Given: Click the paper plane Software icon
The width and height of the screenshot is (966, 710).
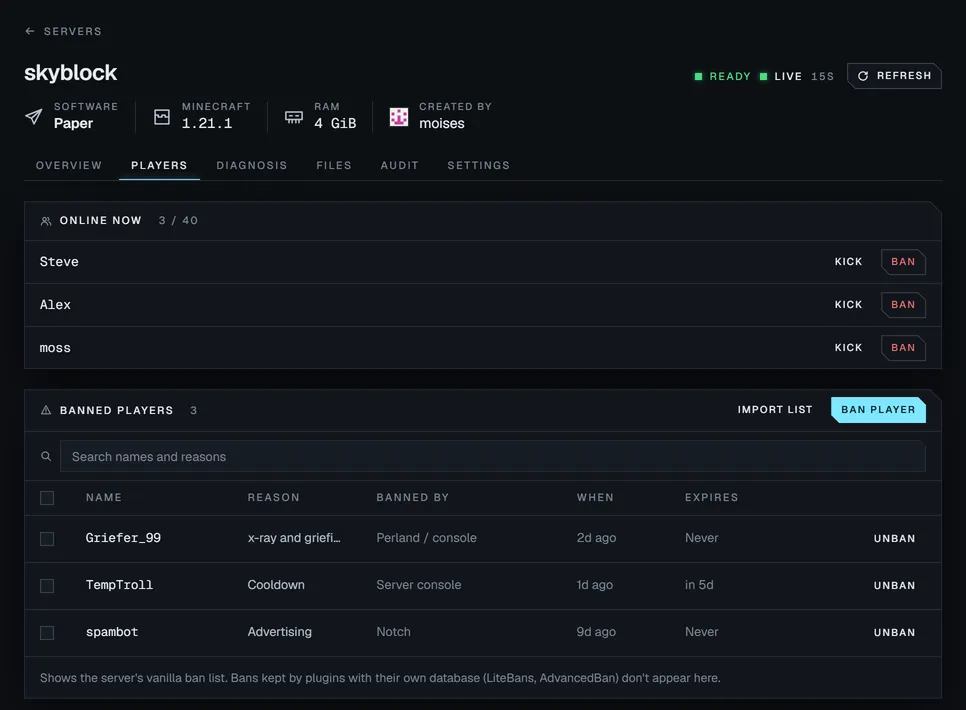Looking at the screenshot, I should (34, 116).
